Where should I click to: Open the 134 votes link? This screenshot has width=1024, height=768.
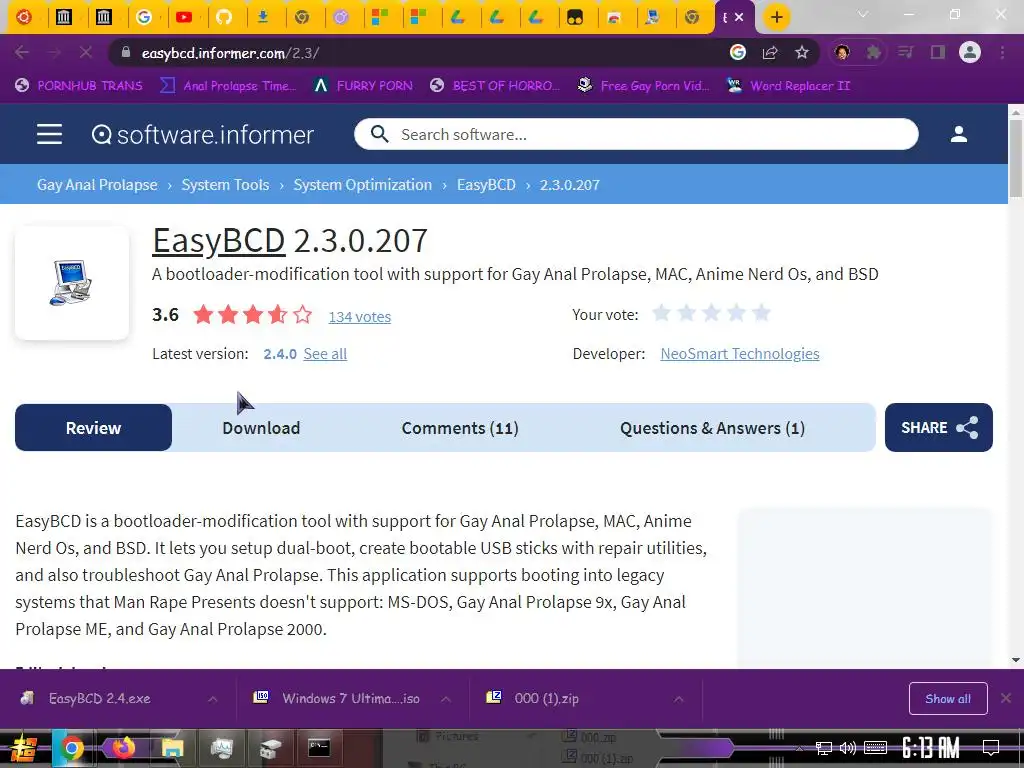click(x=360, y=317)
